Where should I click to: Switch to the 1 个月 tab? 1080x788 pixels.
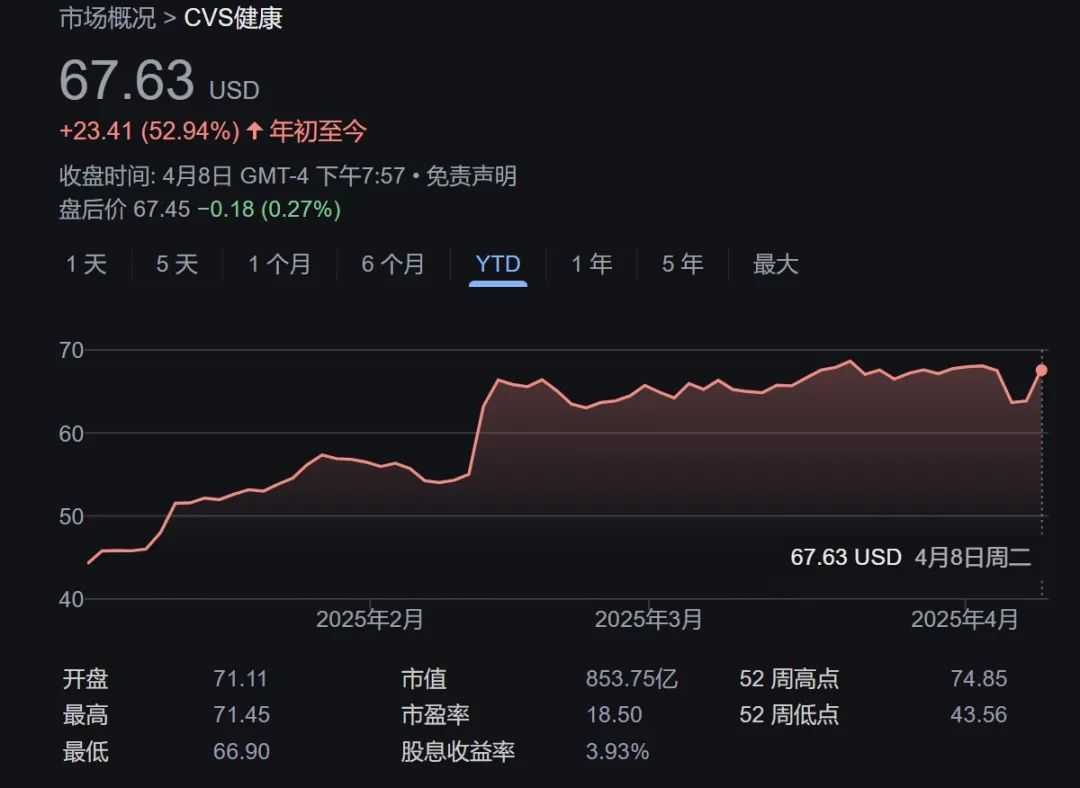(x=279, y=264)
